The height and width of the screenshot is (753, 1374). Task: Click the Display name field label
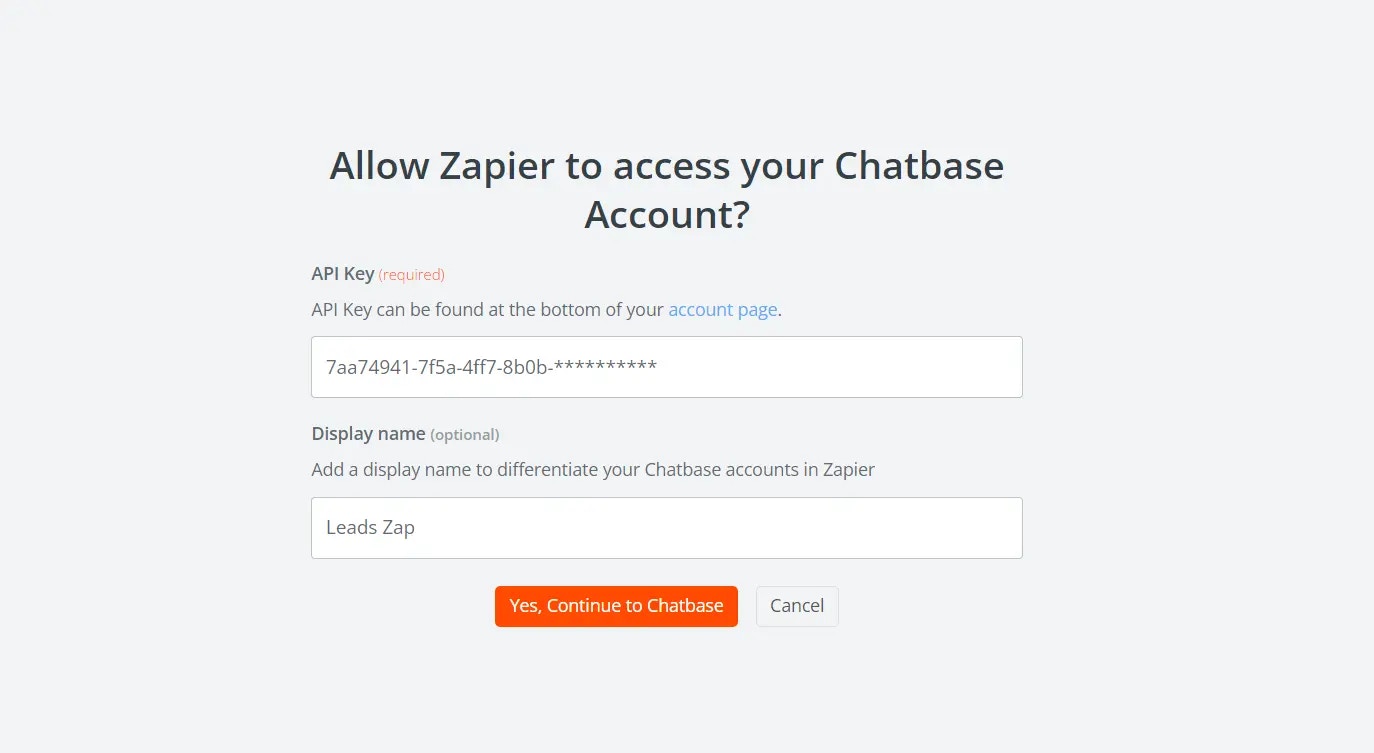[368, 434]
